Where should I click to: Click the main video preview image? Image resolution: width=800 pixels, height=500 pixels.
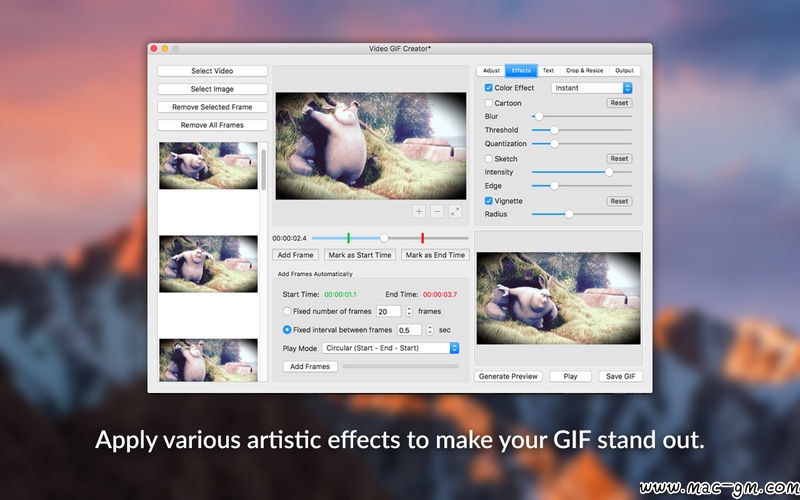371,146
